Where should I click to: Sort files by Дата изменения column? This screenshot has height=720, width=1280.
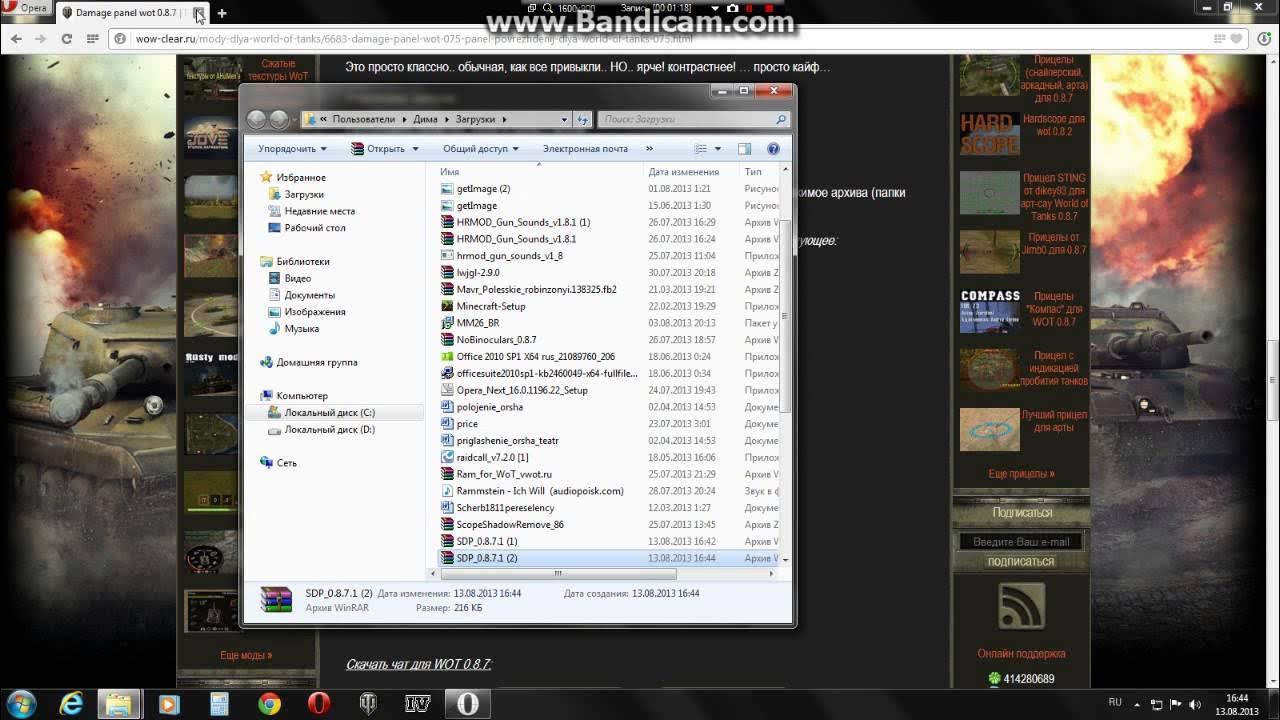(x=683, y=172)
